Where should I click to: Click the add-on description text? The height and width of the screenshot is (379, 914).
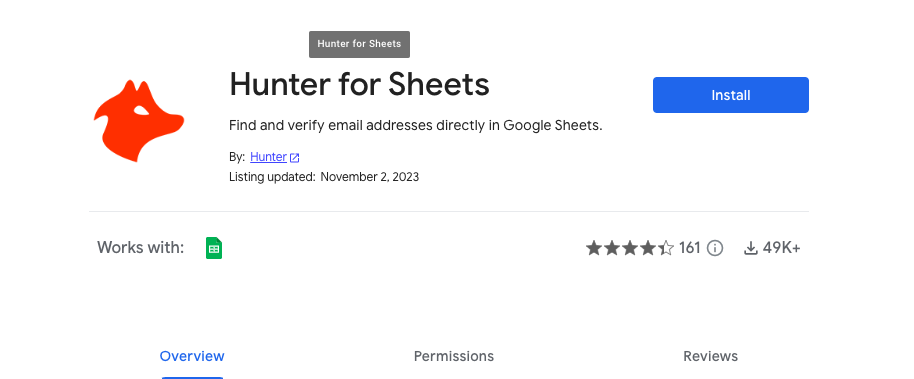tap(415, 125)
